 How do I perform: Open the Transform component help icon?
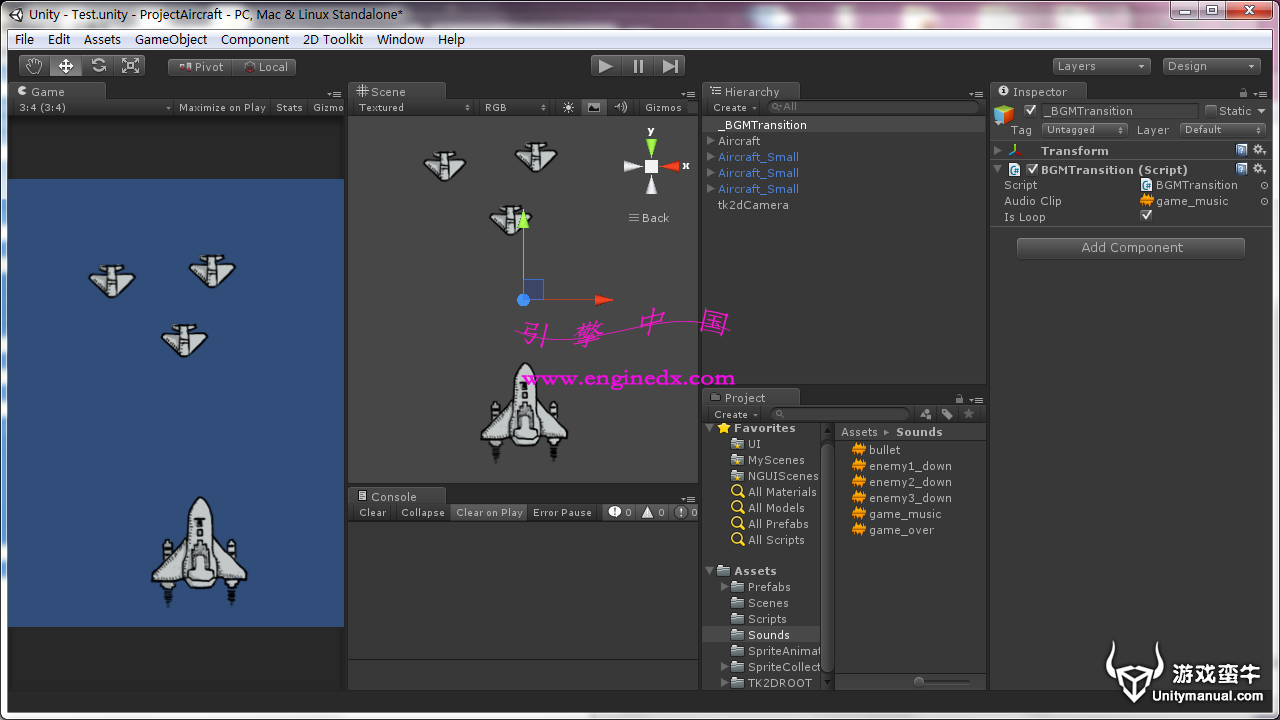1242,150
